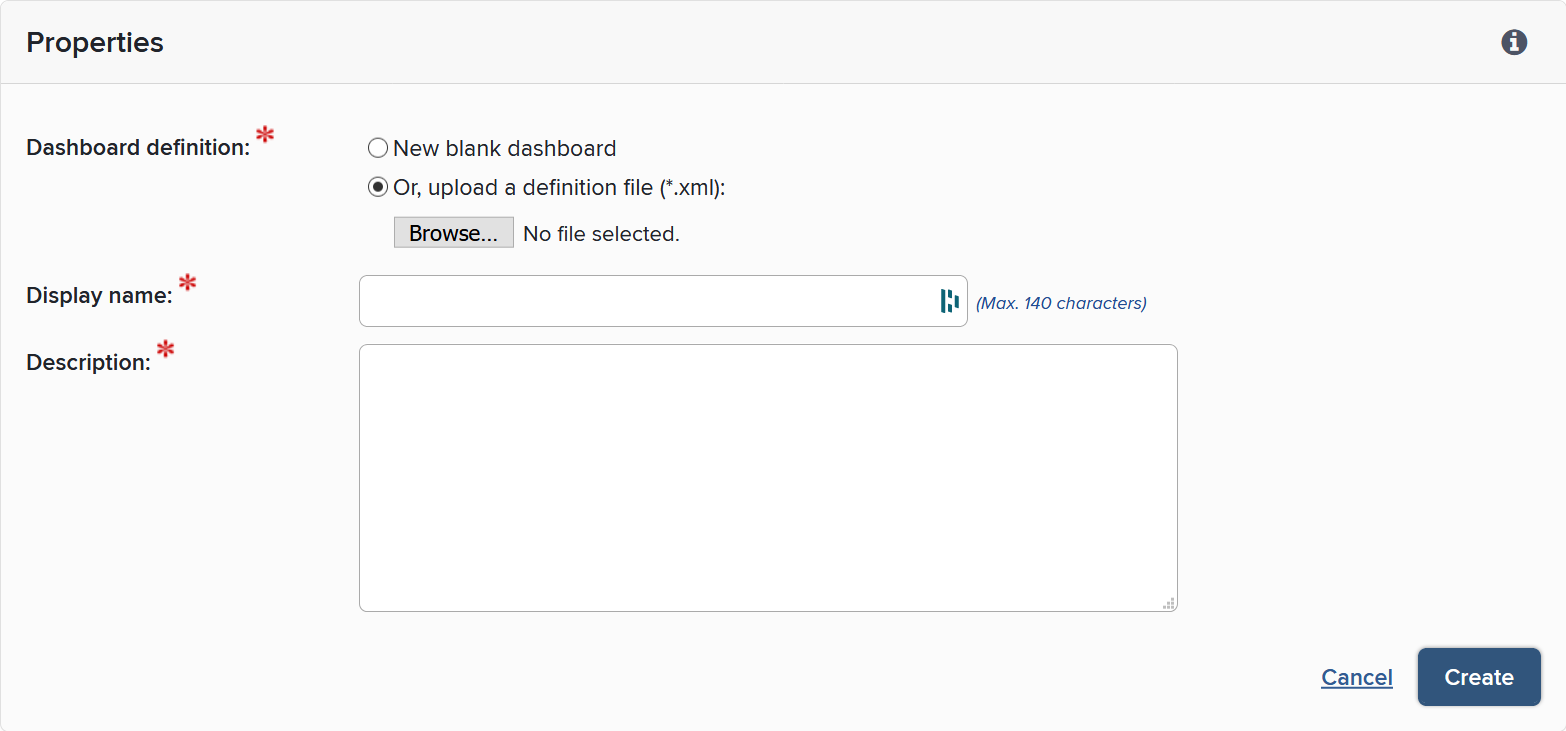1566x731 pixels.
Task: Click the 'New blank dashboard' label text
Action: 504,149
